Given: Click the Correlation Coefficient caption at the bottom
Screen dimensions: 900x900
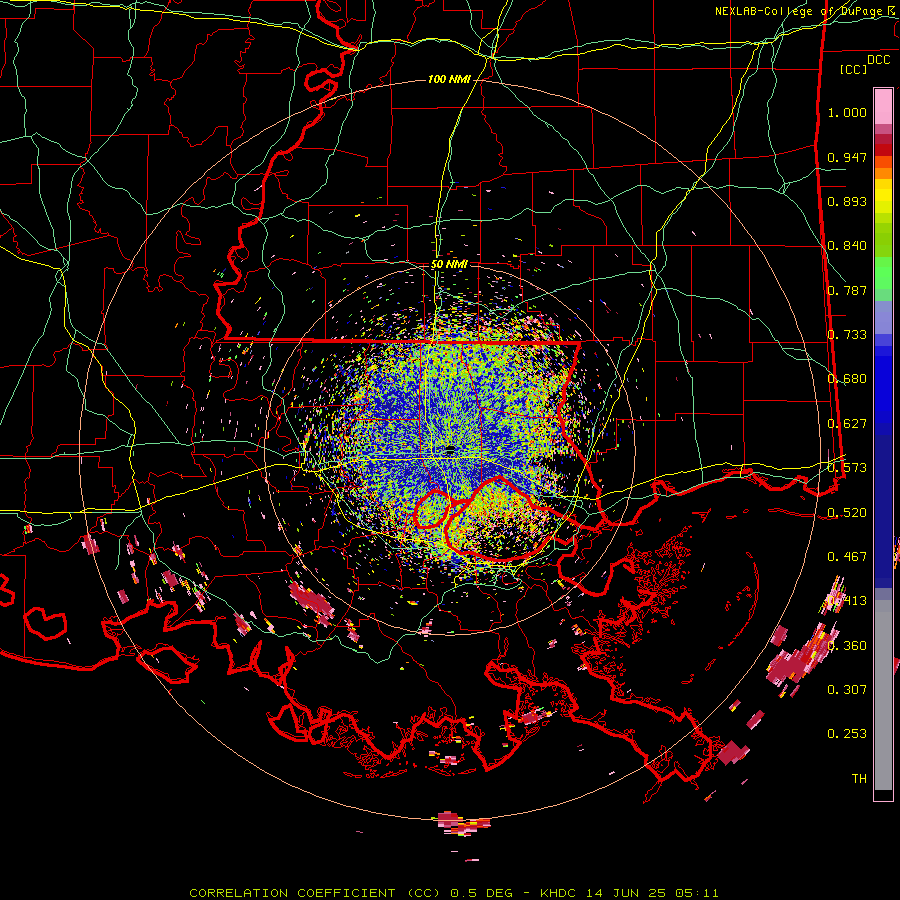Looking at the screenshot, I should pos(454,893).
